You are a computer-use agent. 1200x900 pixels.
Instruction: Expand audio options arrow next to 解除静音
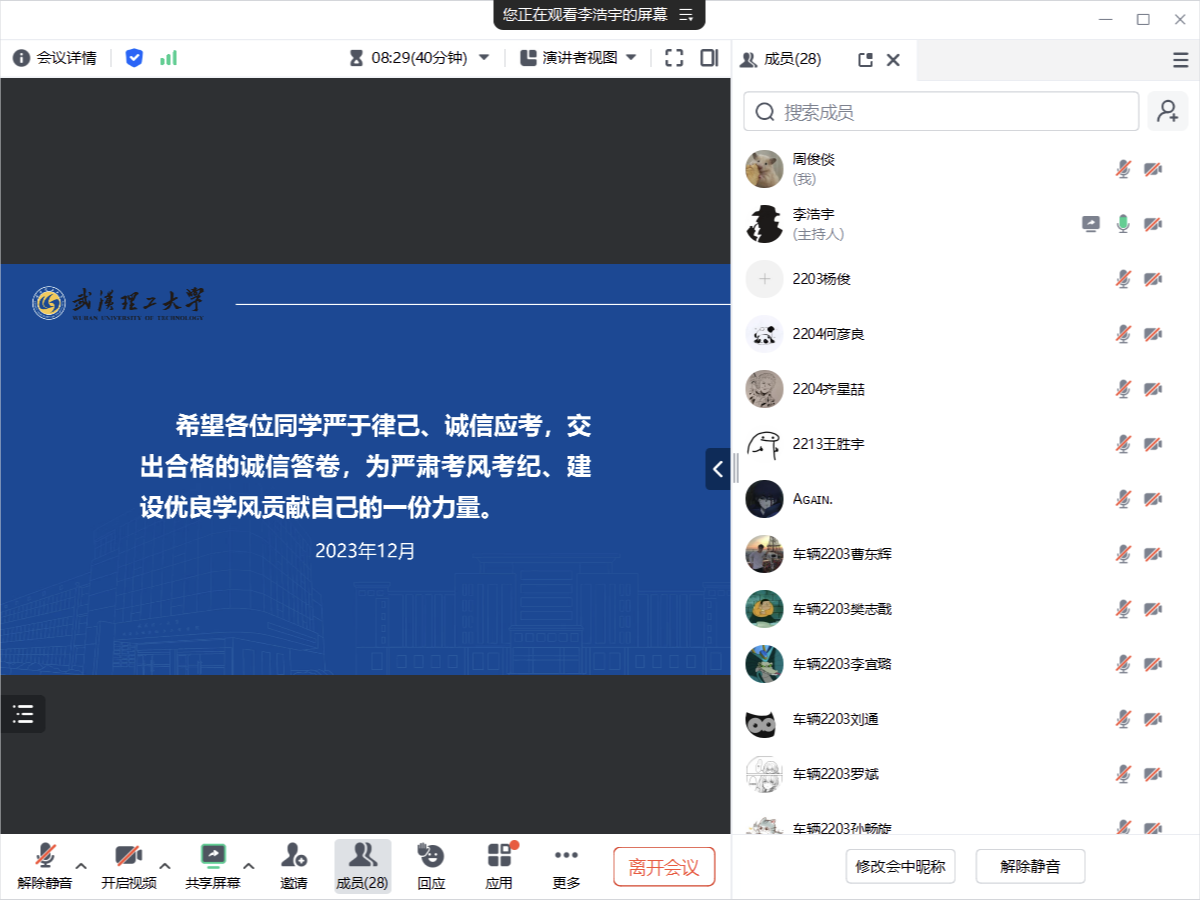pos(82,865)
